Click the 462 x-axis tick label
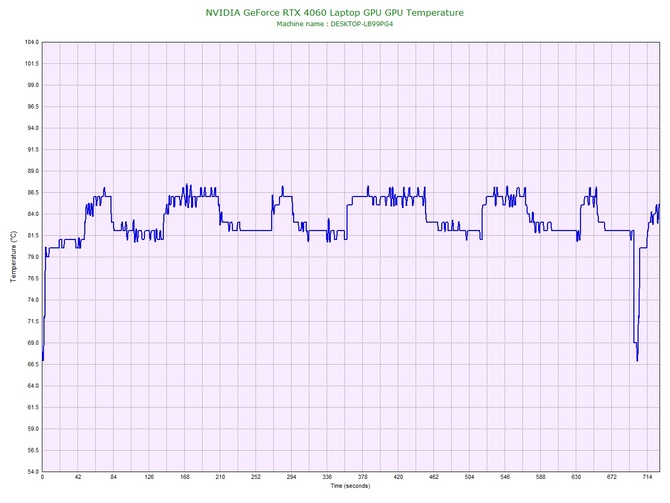Screen dimensions: 670x503 tap(434, 477)
